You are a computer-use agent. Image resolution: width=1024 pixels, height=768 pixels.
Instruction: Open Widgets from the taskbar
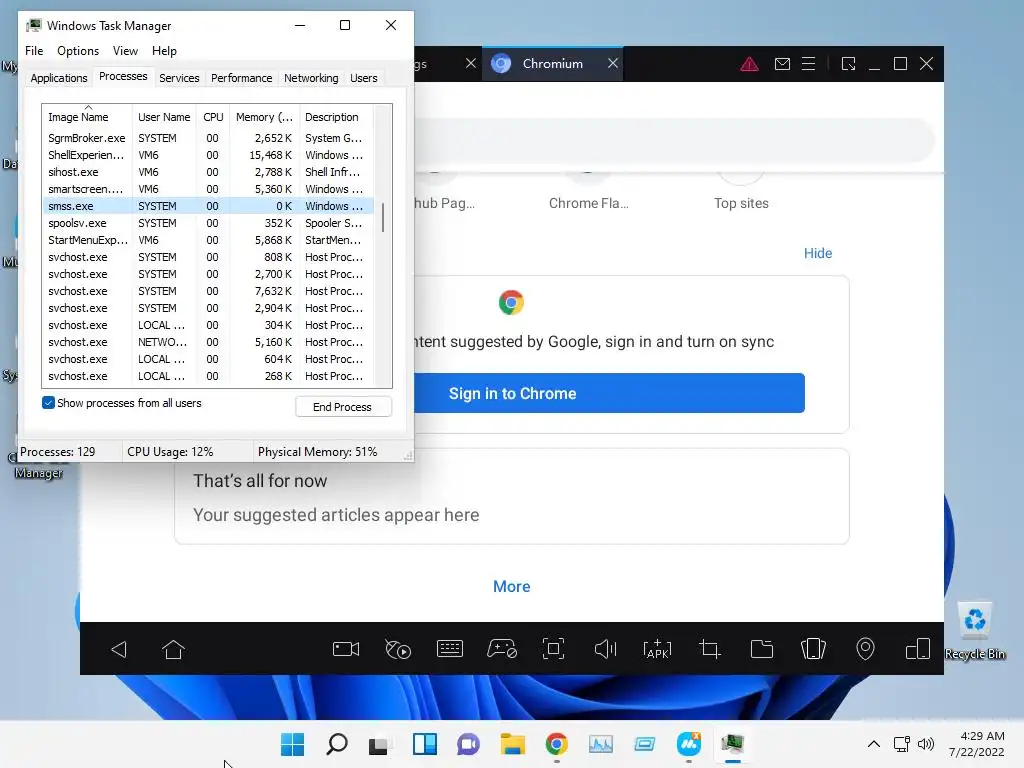pyautogui.click(x=424, y=744)
